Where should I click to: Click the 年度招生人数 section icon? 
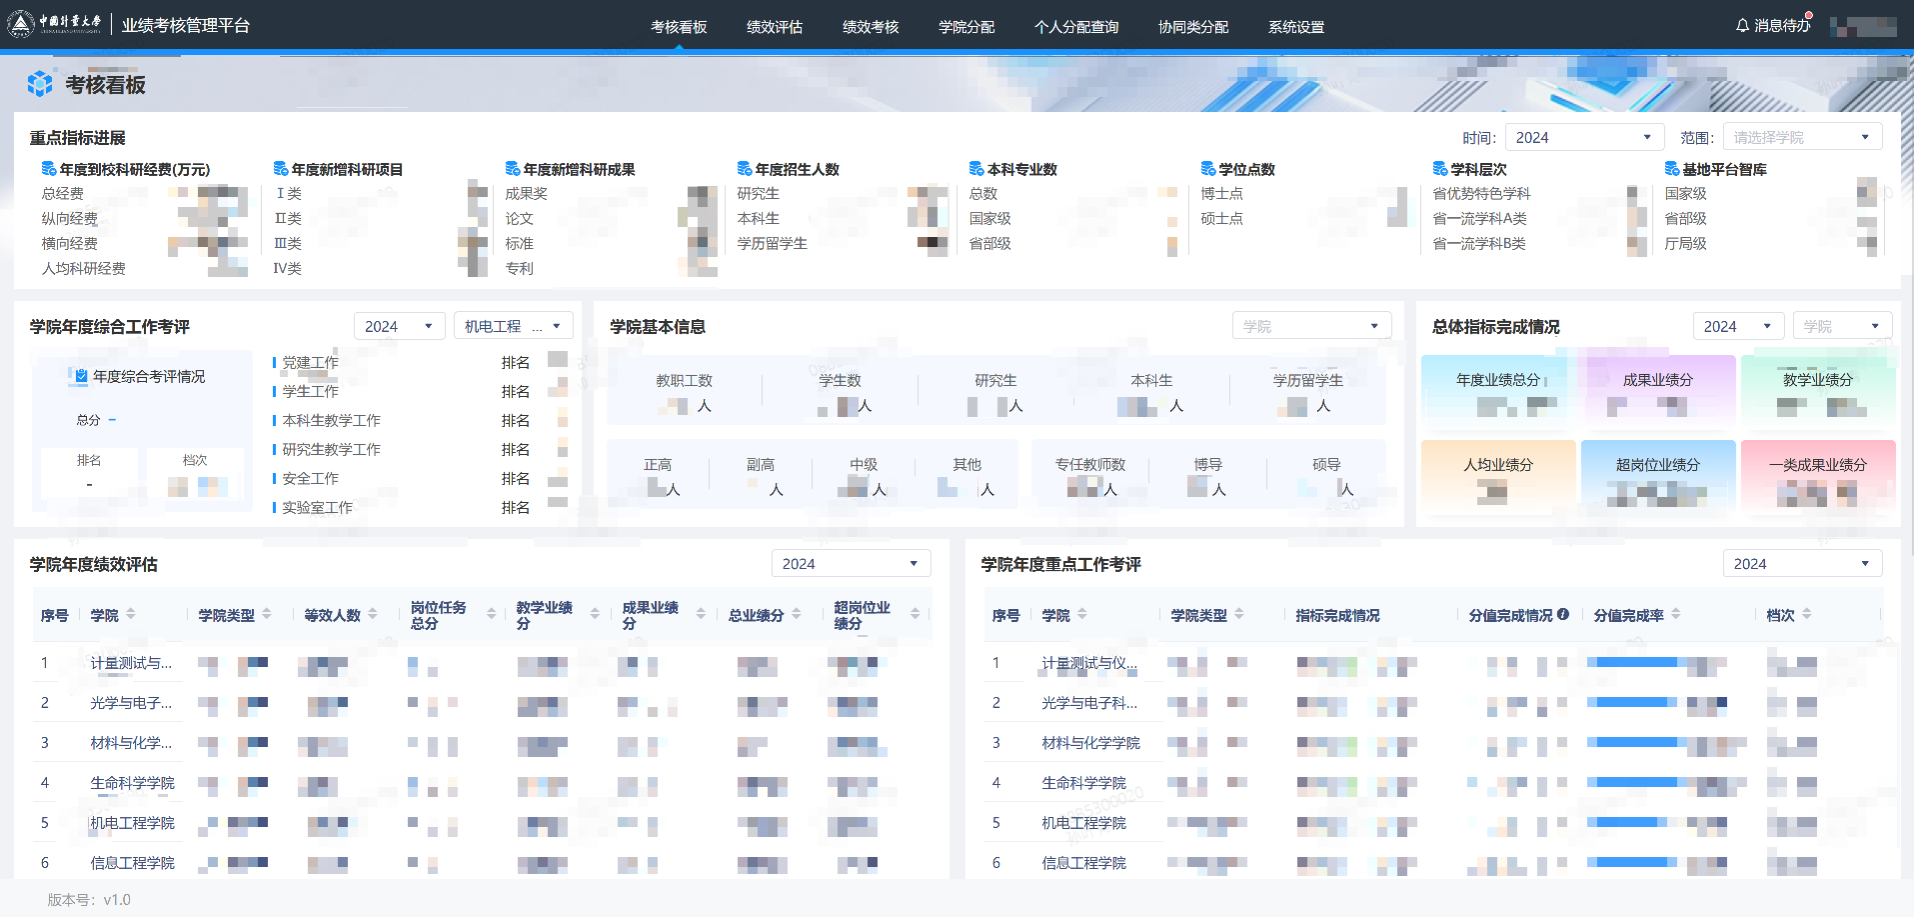coord(744,169)
